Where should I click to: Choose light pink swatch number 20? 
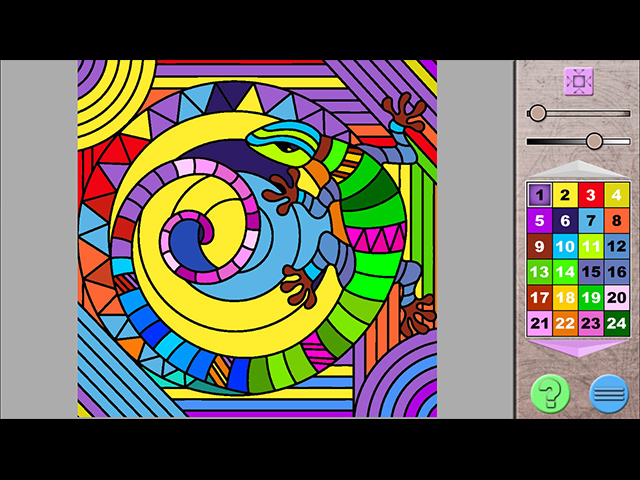[x=617, y=297]
